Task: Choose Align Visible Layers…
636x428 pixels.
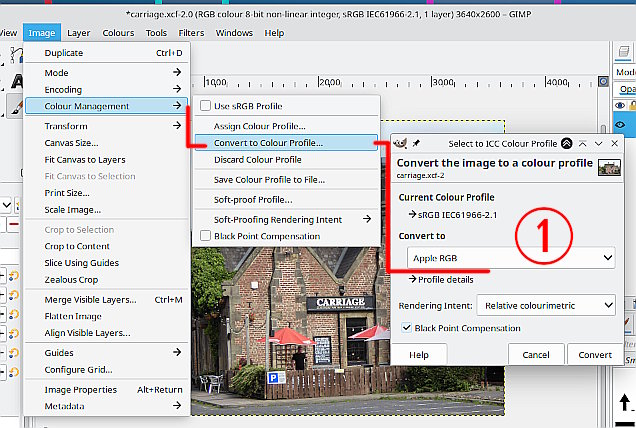Action: coord(107,333)
